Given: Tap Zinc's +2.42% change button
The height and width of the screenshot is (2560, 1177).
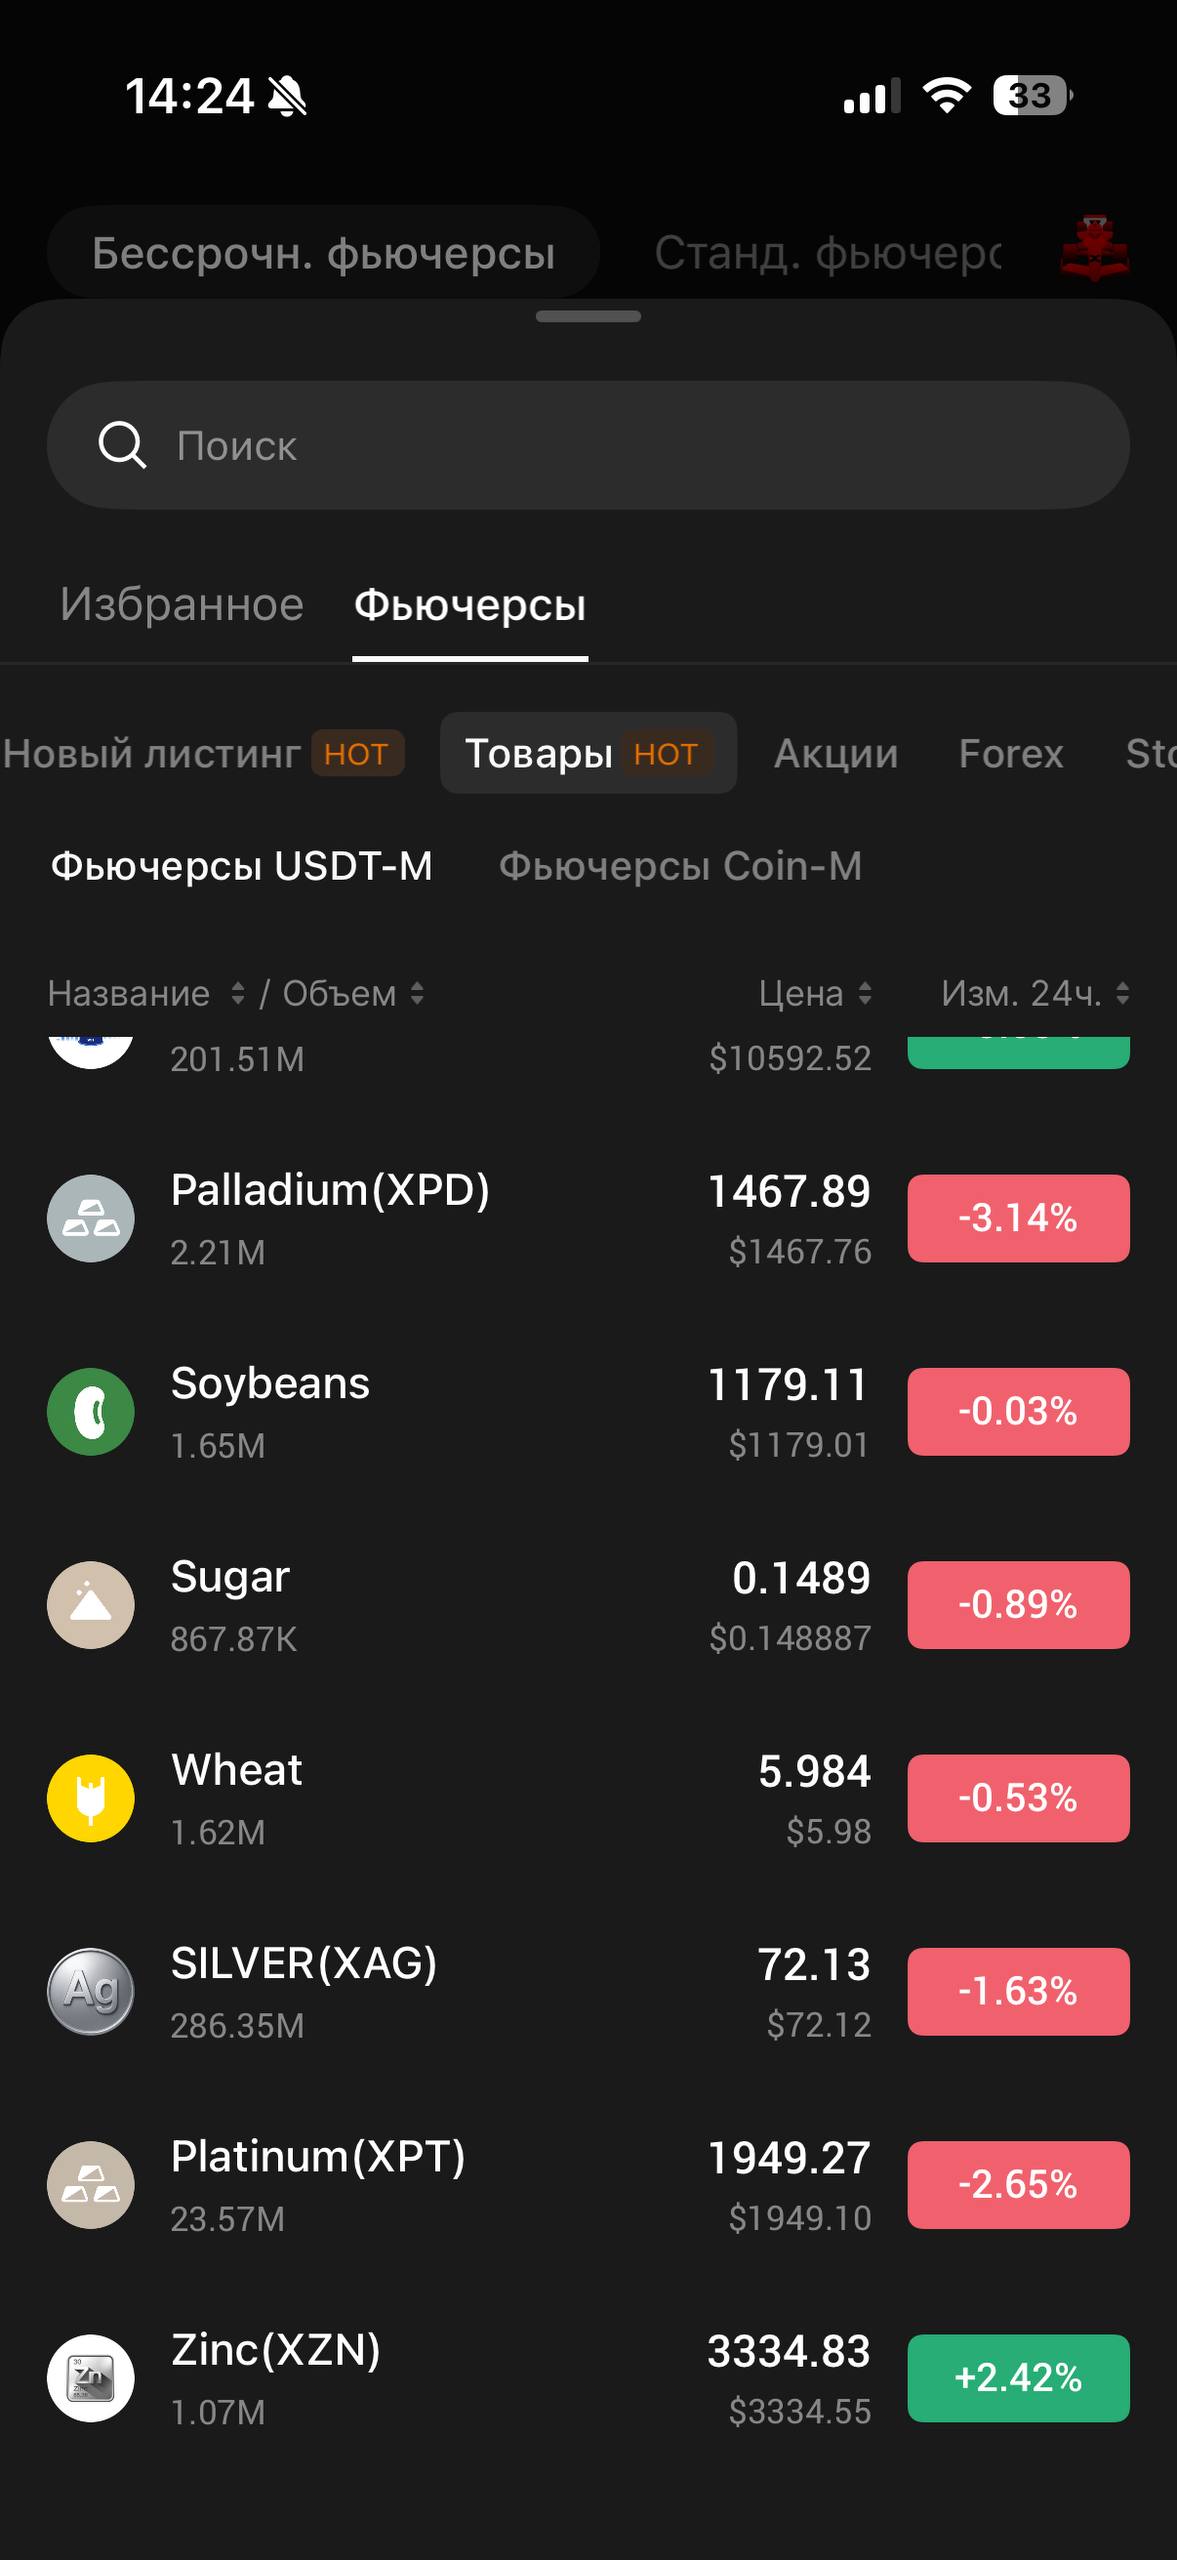Looking at the screenshot, I should point(1018,2378).
